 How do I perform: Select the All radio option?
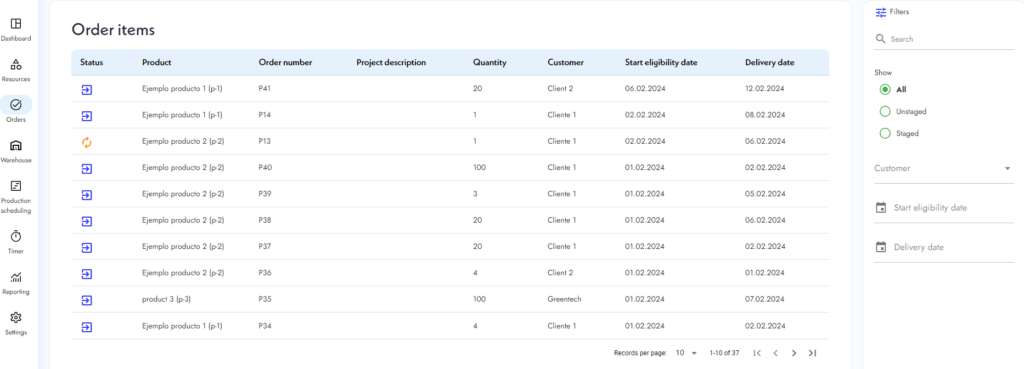(x=885, y=89)
